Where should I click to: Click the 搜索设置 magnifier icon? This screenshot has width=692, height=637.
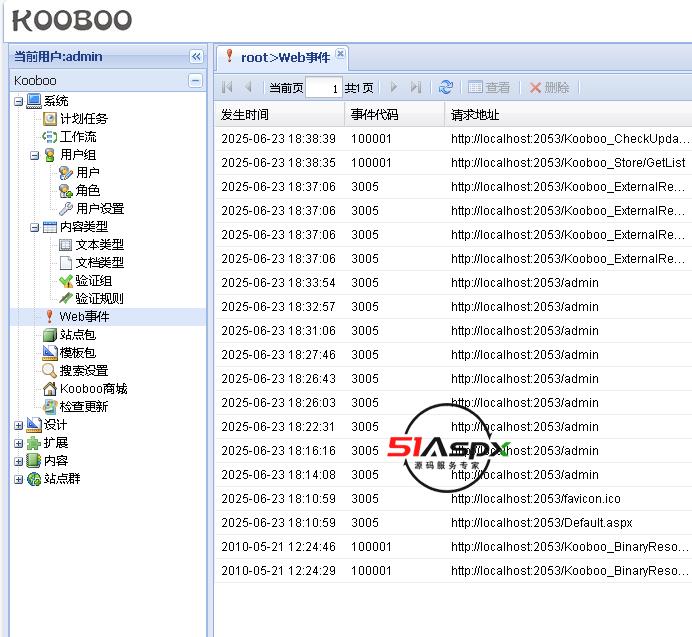click(x=49, y=371)
